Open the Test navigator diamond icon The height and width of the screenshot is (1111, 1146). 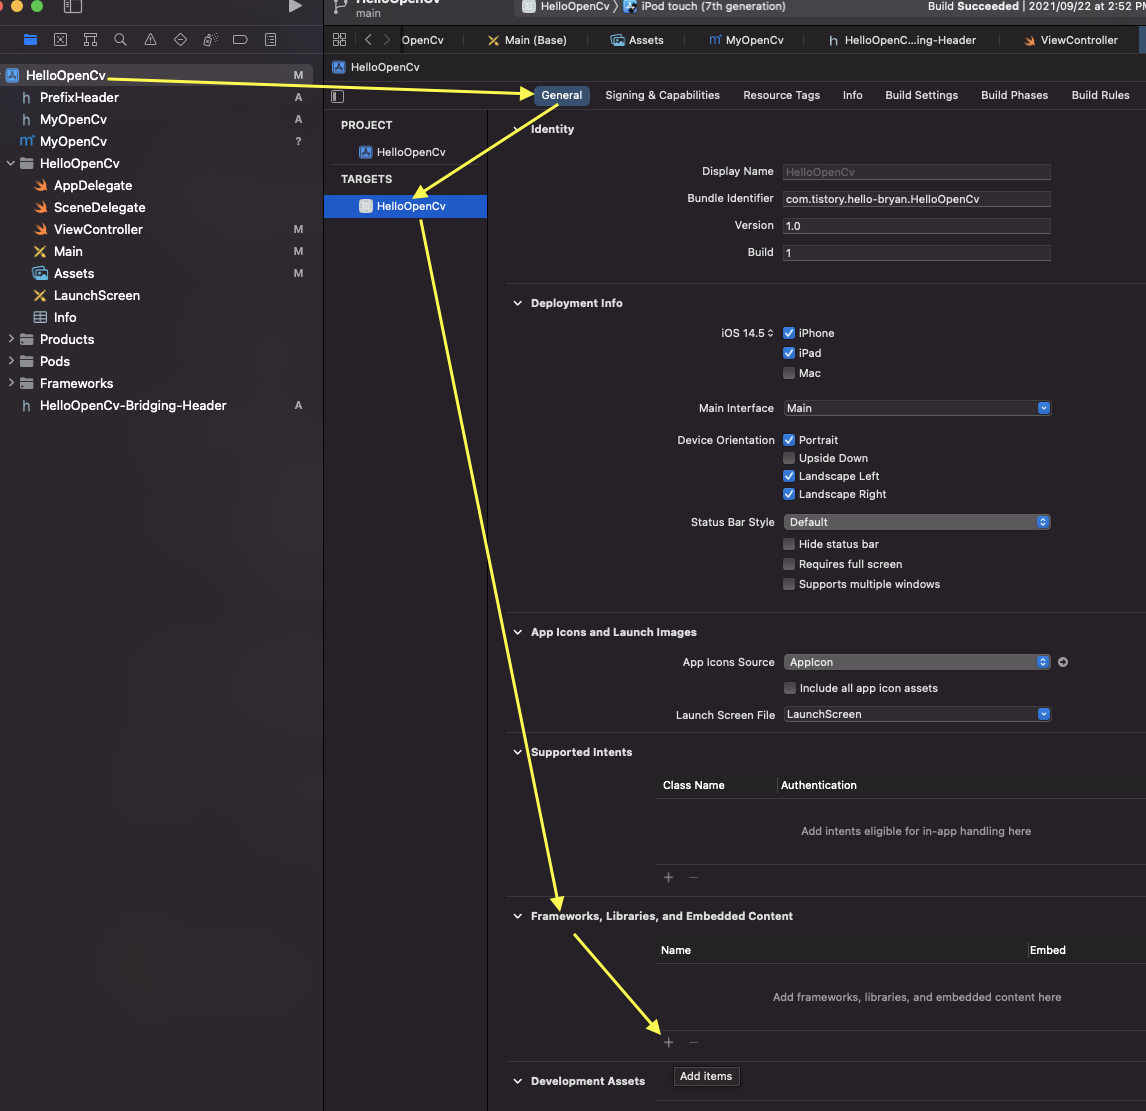click(181, 39)
